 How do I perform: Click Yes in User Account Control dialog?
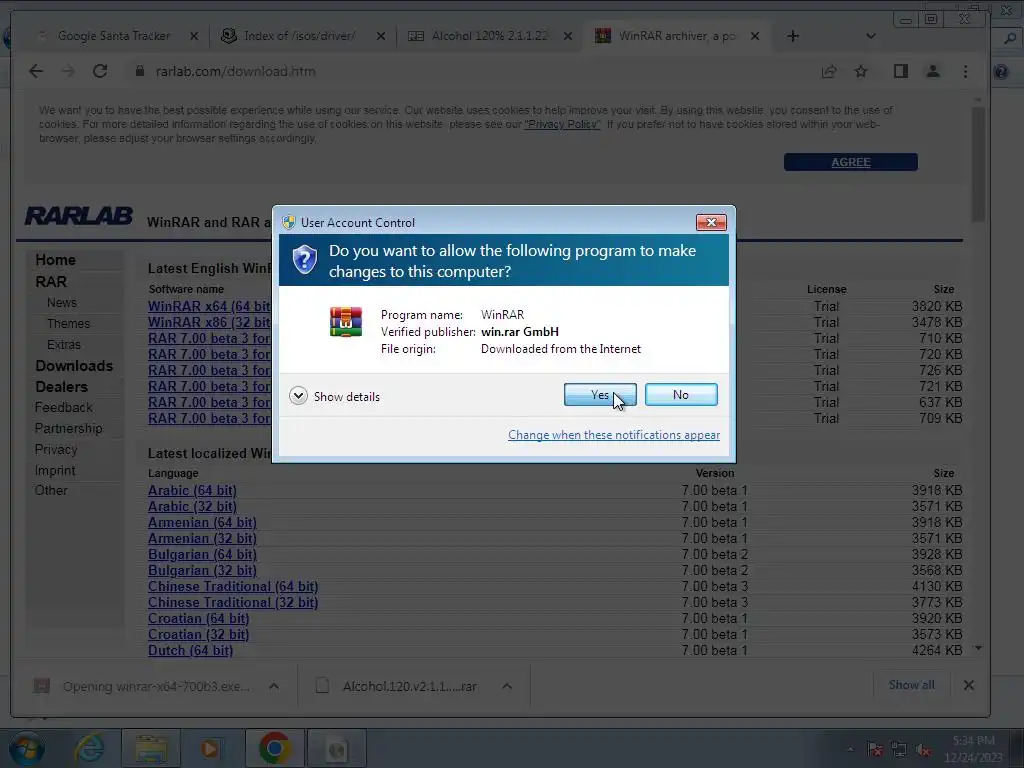pos(600,394)
